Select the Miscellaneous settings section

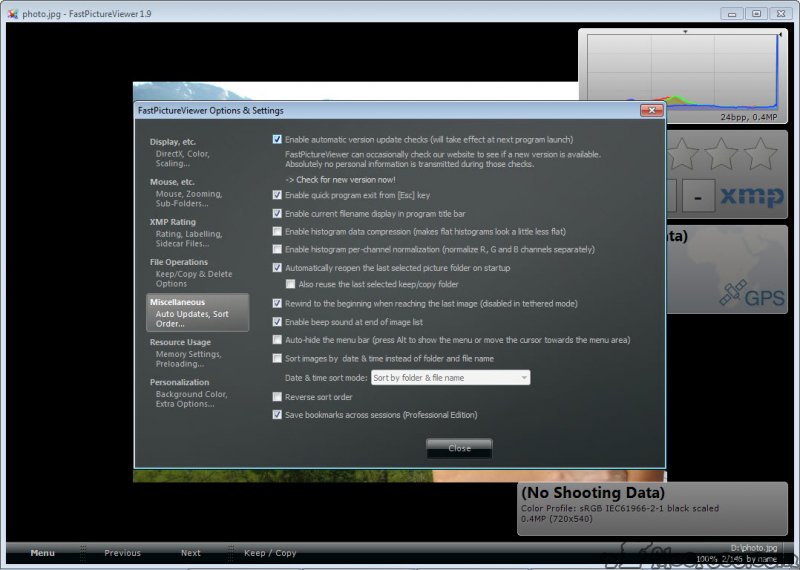click(x=197, y=312)
